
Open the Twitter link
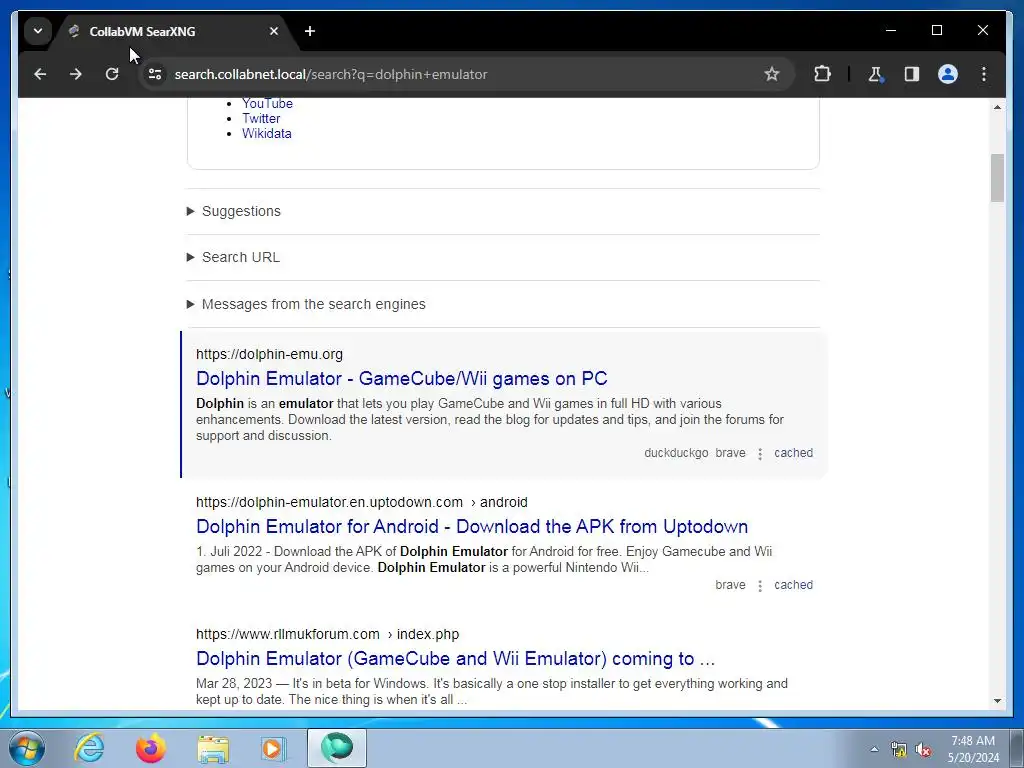tap(261, 118)
